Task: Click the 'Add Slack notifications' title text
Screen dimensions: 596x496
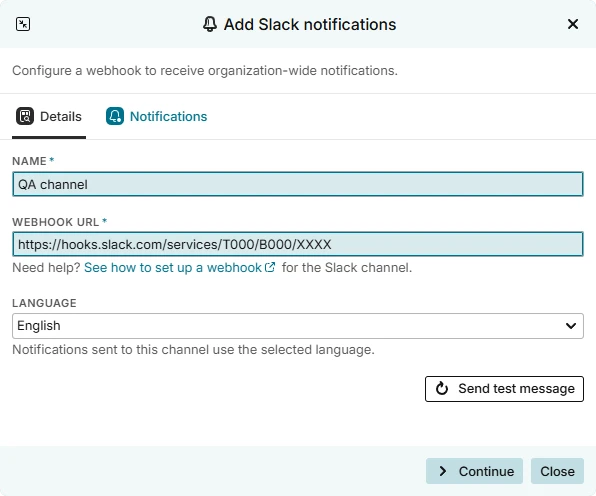Action: coord(310,25)
